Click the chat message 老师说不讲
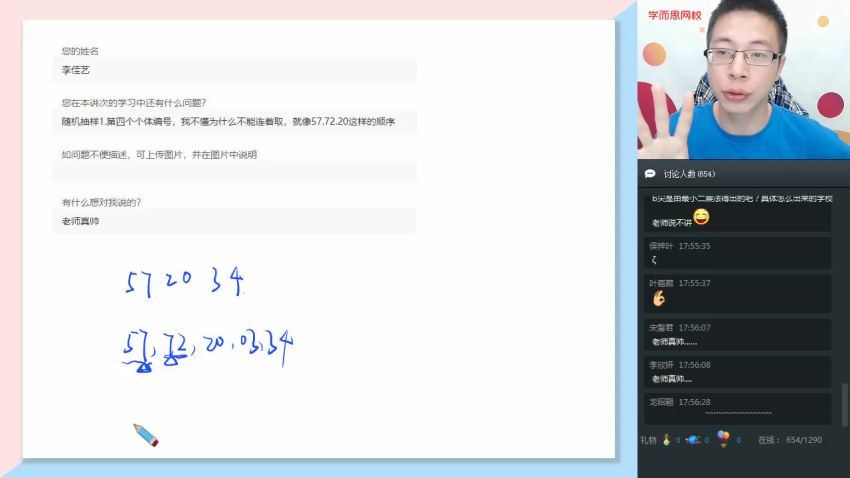 pos(672,223)
